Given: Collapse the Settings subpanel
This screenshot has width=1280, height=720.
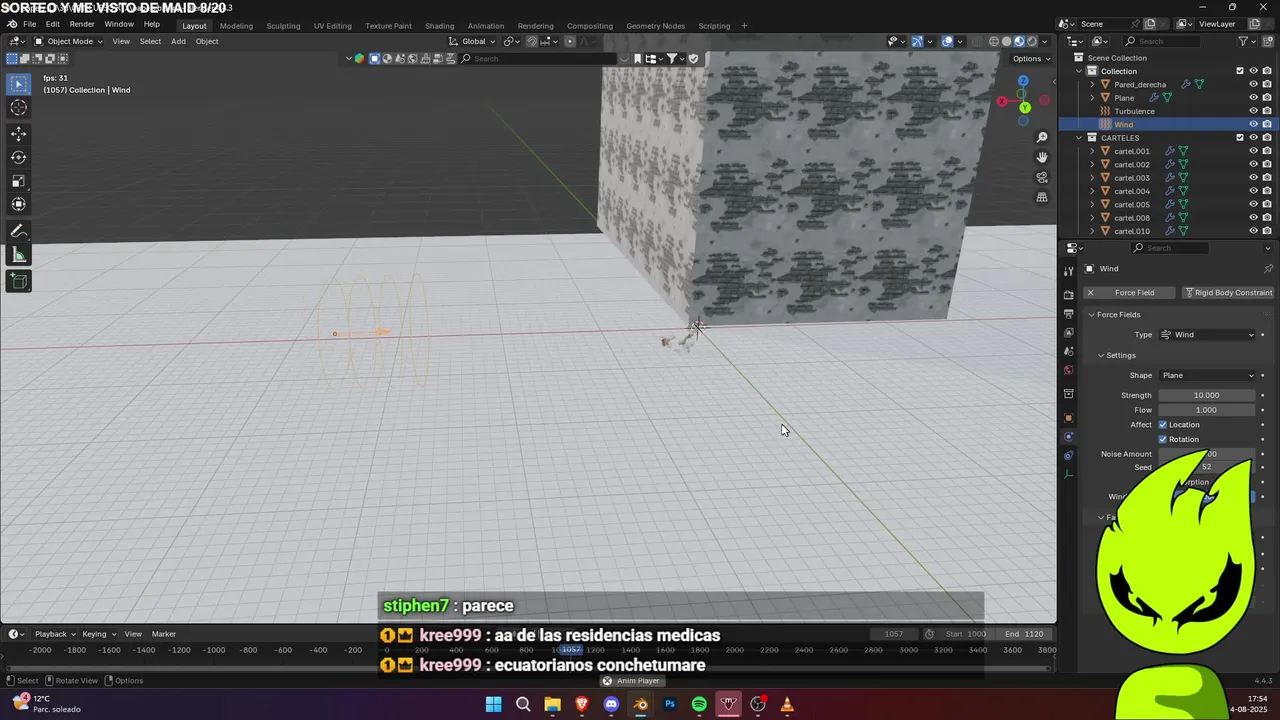Looking at the screenshot, I should click(x=1101, y=355).
